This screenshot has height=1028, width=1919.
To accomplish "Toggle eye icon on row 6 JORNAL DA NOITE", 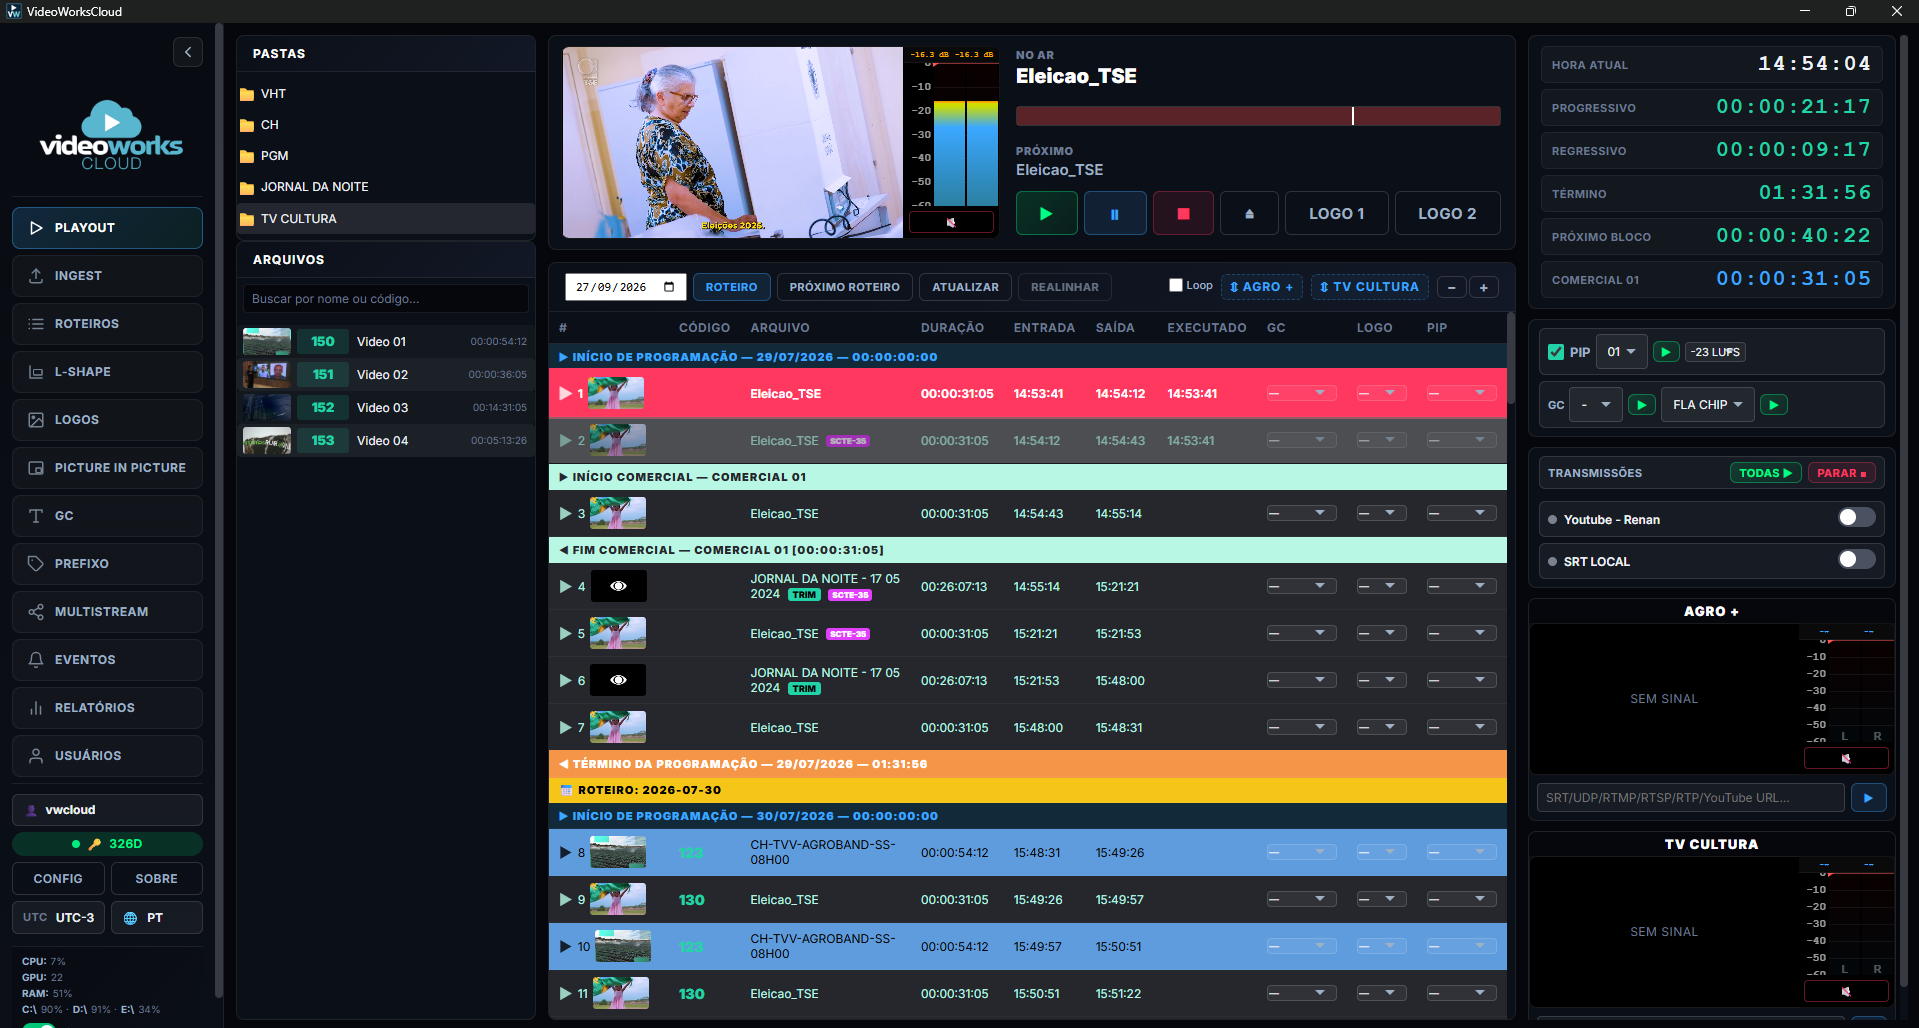I will (618, 680).
